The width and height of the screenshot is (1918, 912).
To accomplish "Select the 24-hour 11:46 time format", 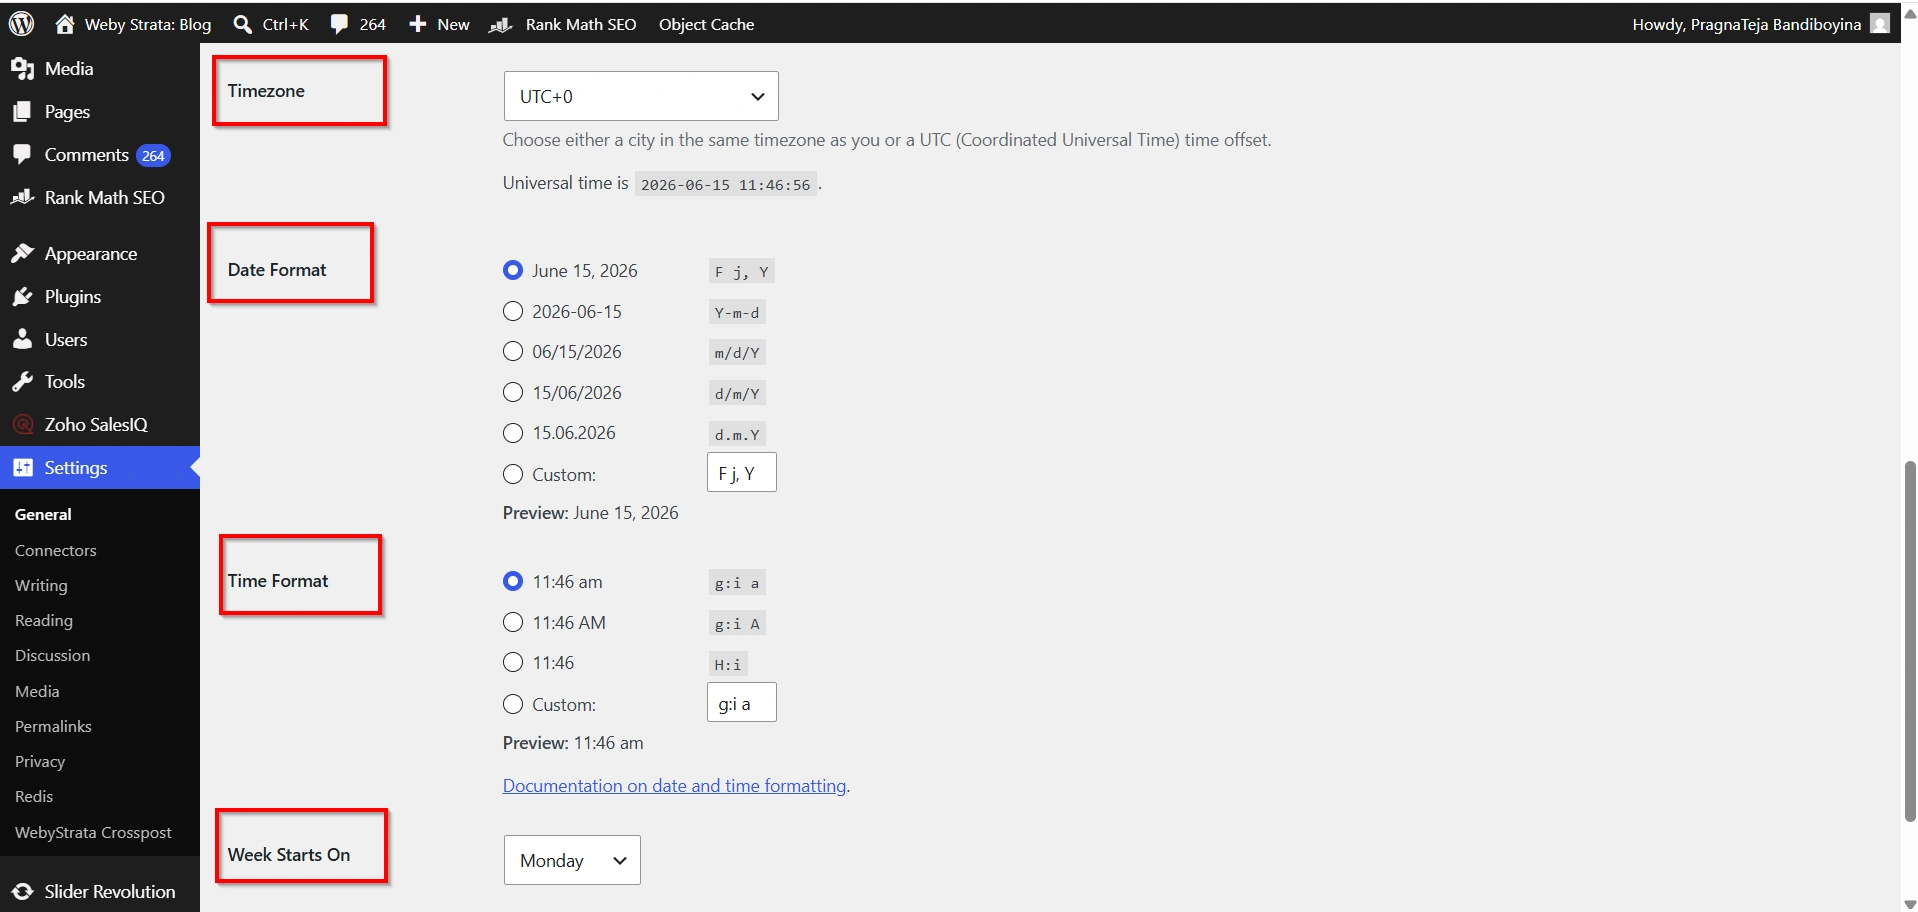I will coord(513,663).
